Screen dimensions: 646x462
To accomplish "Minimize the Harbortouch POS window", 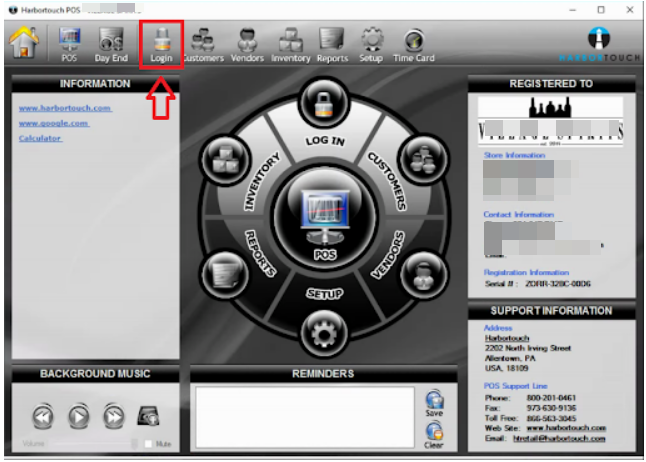I will coord(573,9).
